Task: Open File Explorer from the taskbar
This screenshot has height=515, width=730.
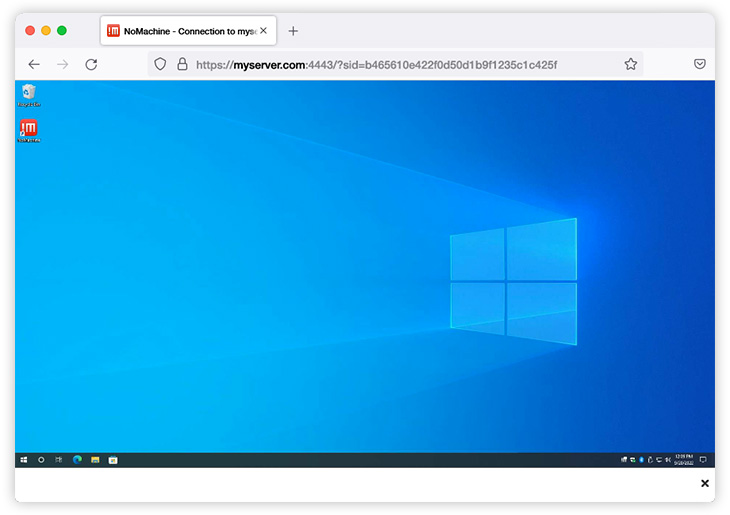Action: tap(95, 460)
